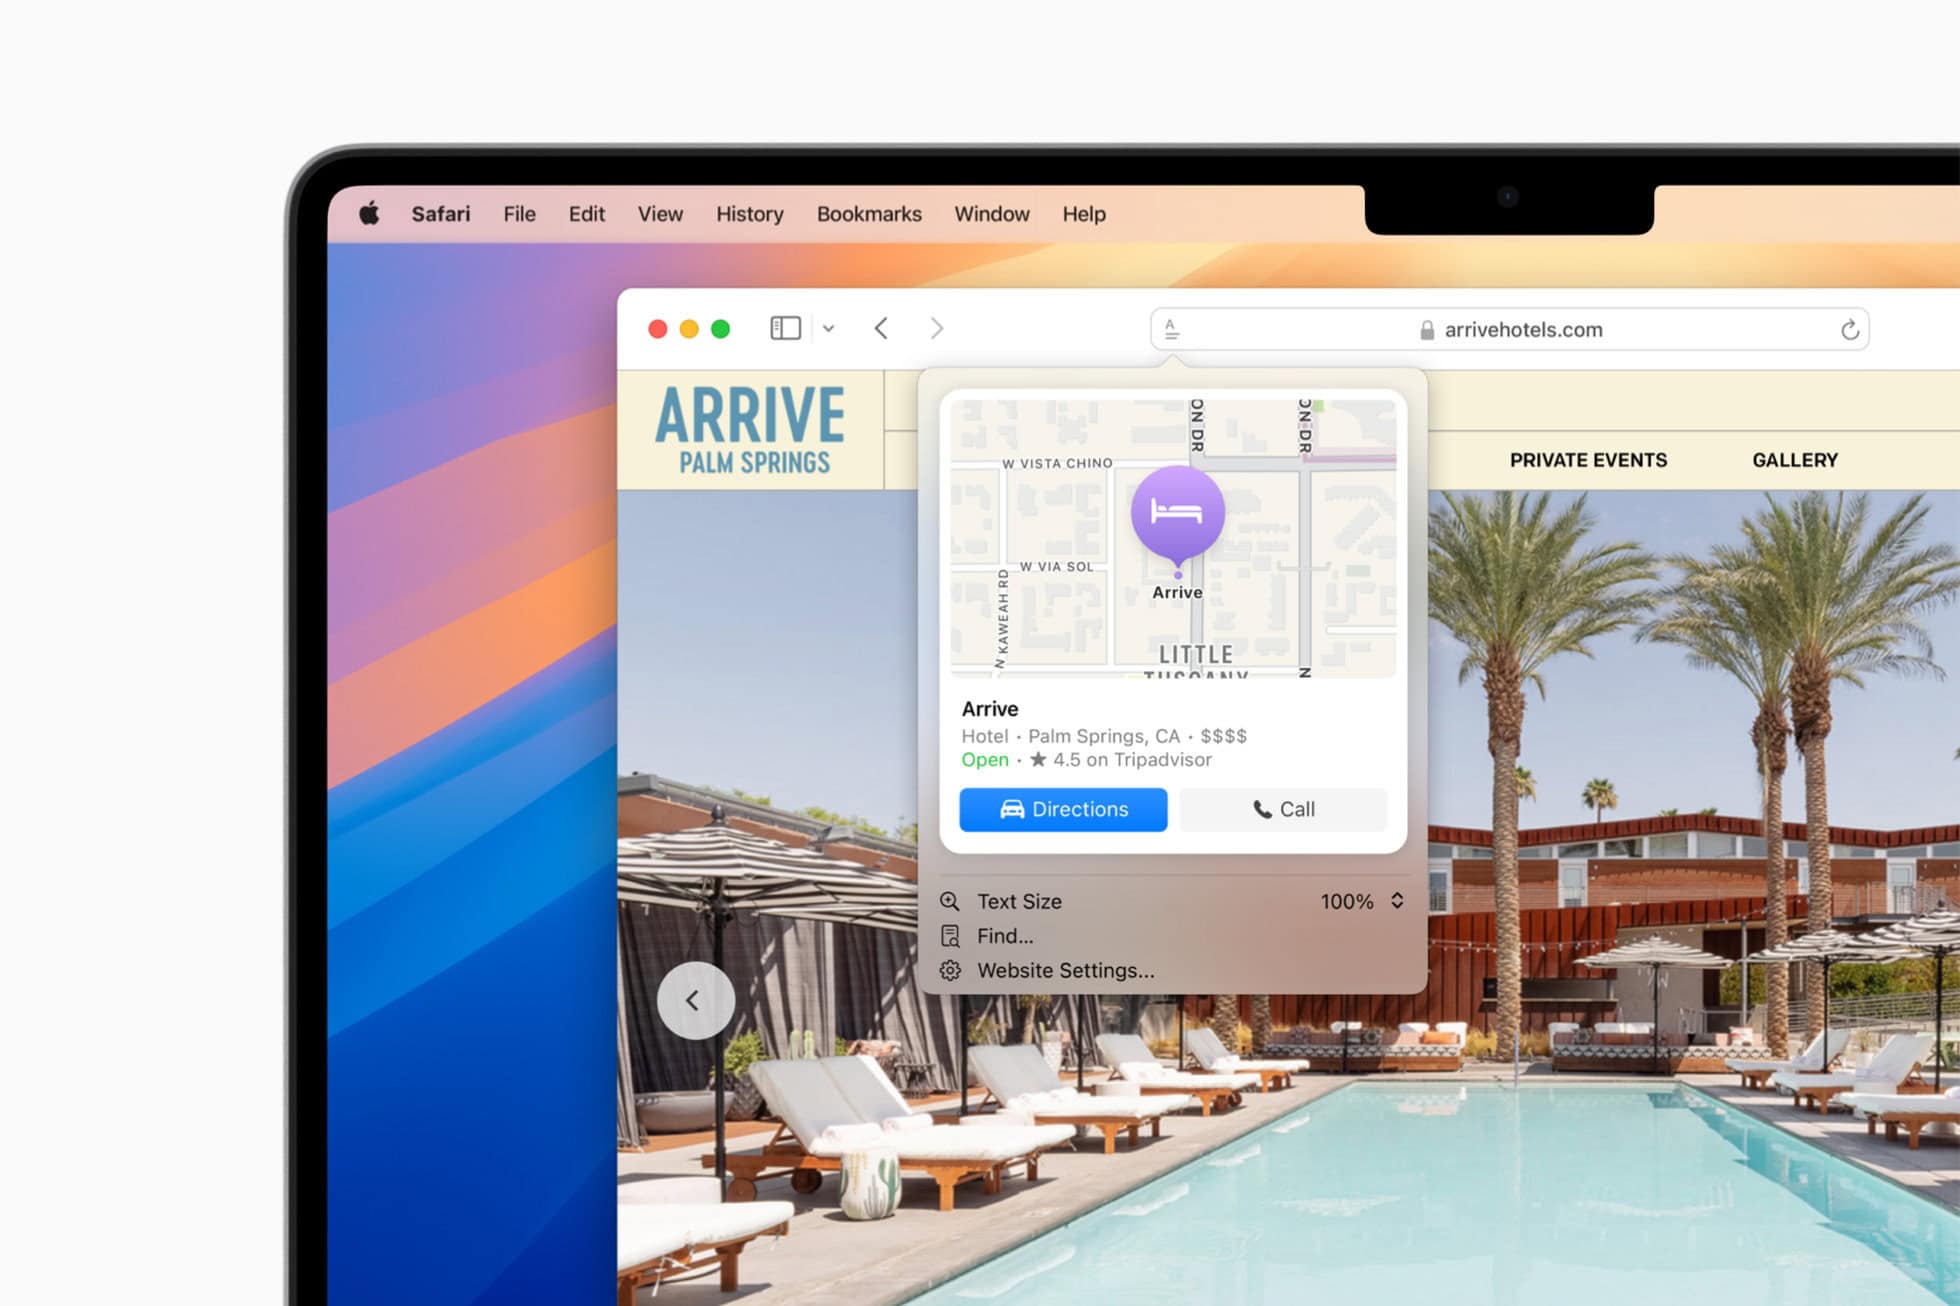Screen dimensions: 1960x1306
Task: Click the back navigation arrow icon
Action: (x=882, y=328)
